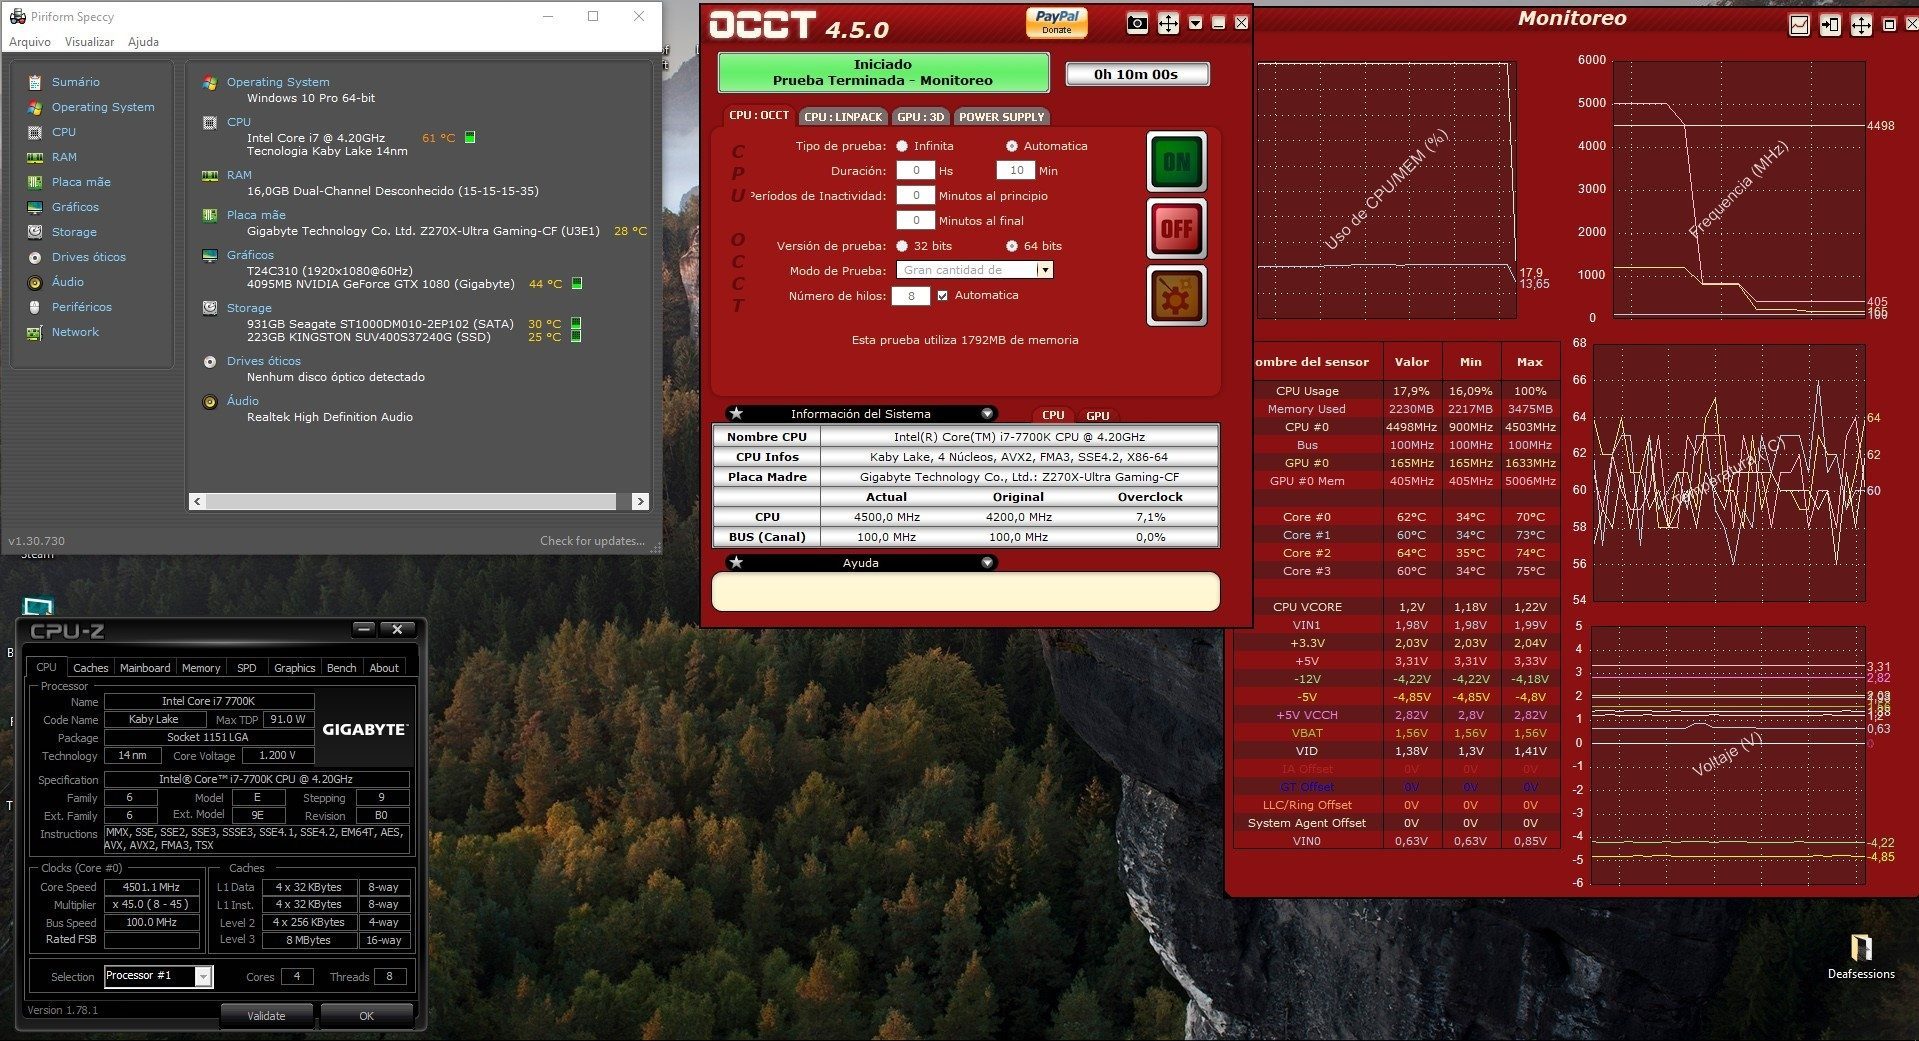
Task: Select Sumário in Speccy sidebar
Action: (76, 82)
